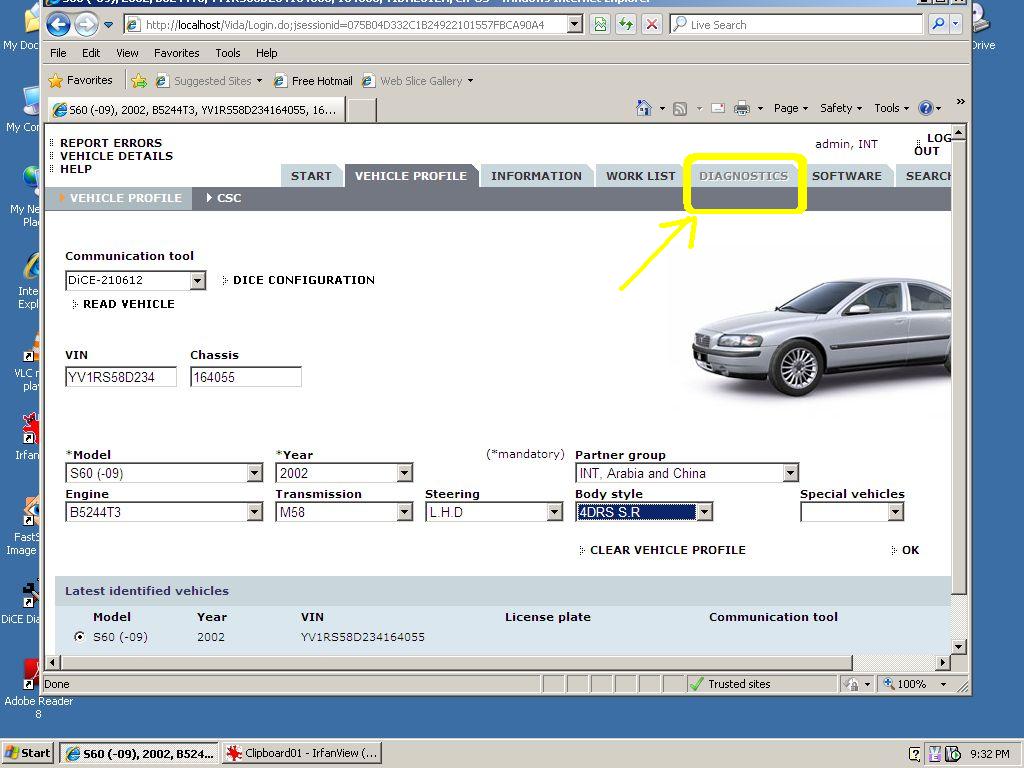Expand the Partner group dropdown
1024x768 pixels.
click(x=790, y=473)
